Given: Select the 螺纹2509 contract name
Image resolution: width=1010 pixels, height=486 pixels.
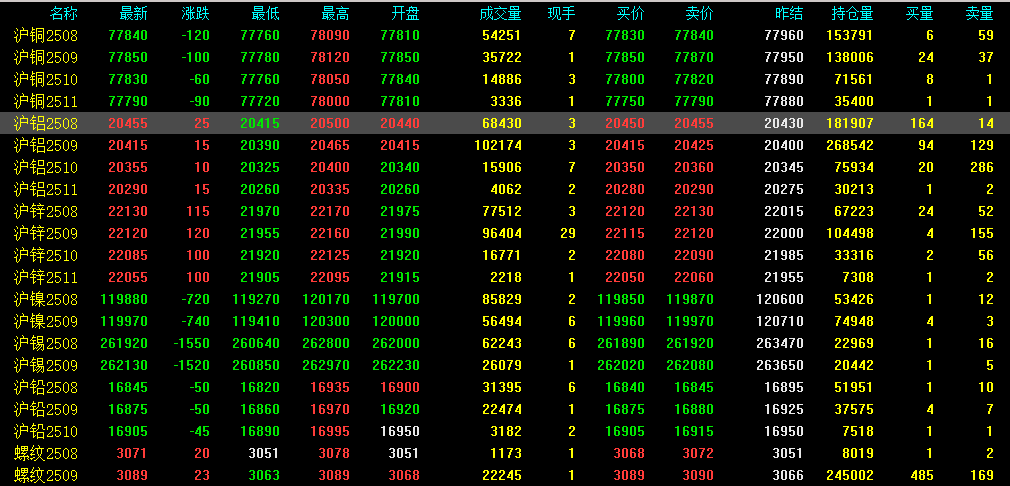Looking at the screenshot, I should pos(46,476).
